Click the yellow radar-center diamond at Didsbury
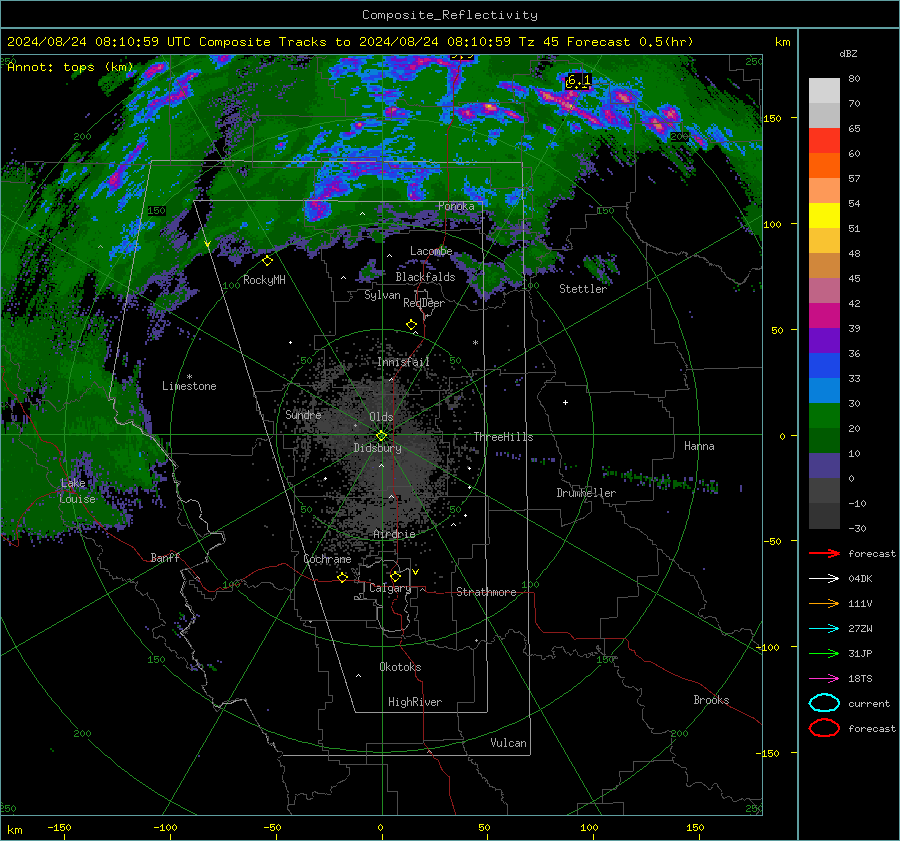 (x=382, y=436)
